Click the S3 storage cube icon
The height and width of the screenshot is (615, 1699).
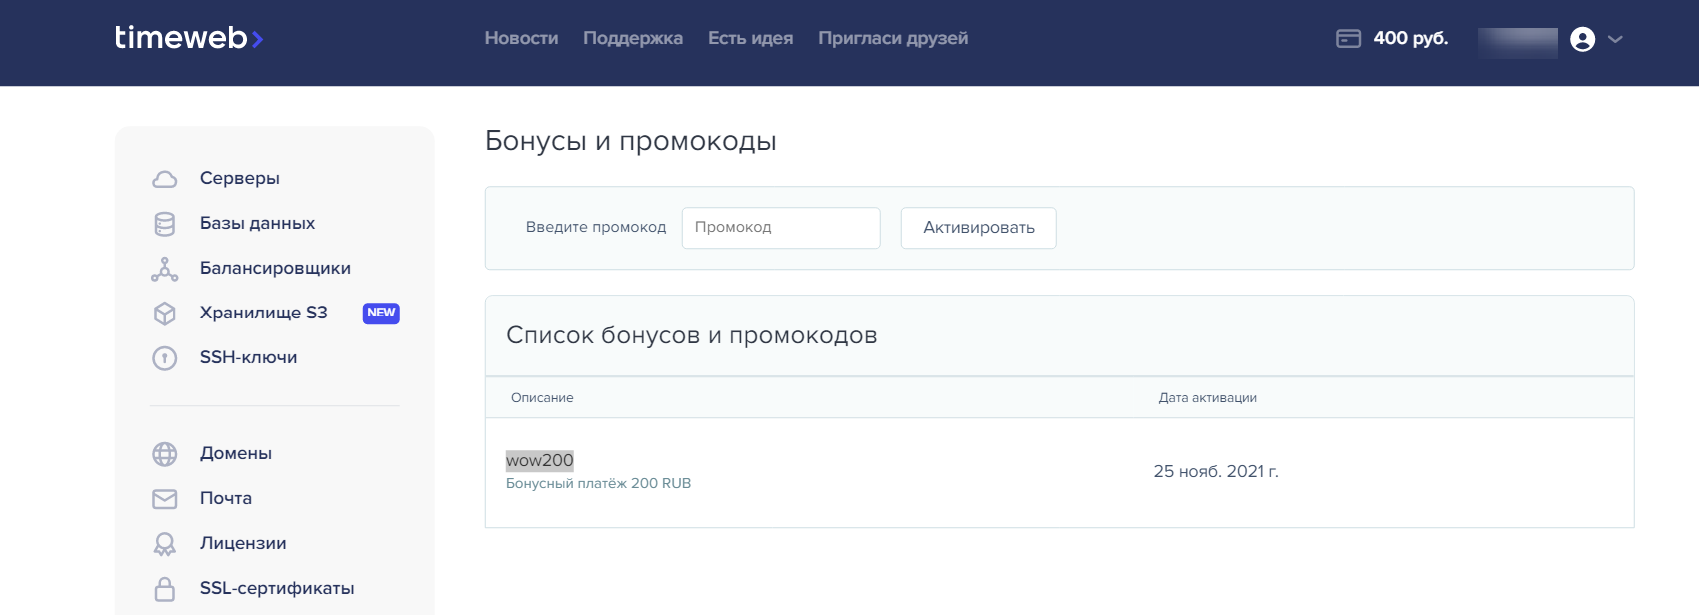coord(165,313)
